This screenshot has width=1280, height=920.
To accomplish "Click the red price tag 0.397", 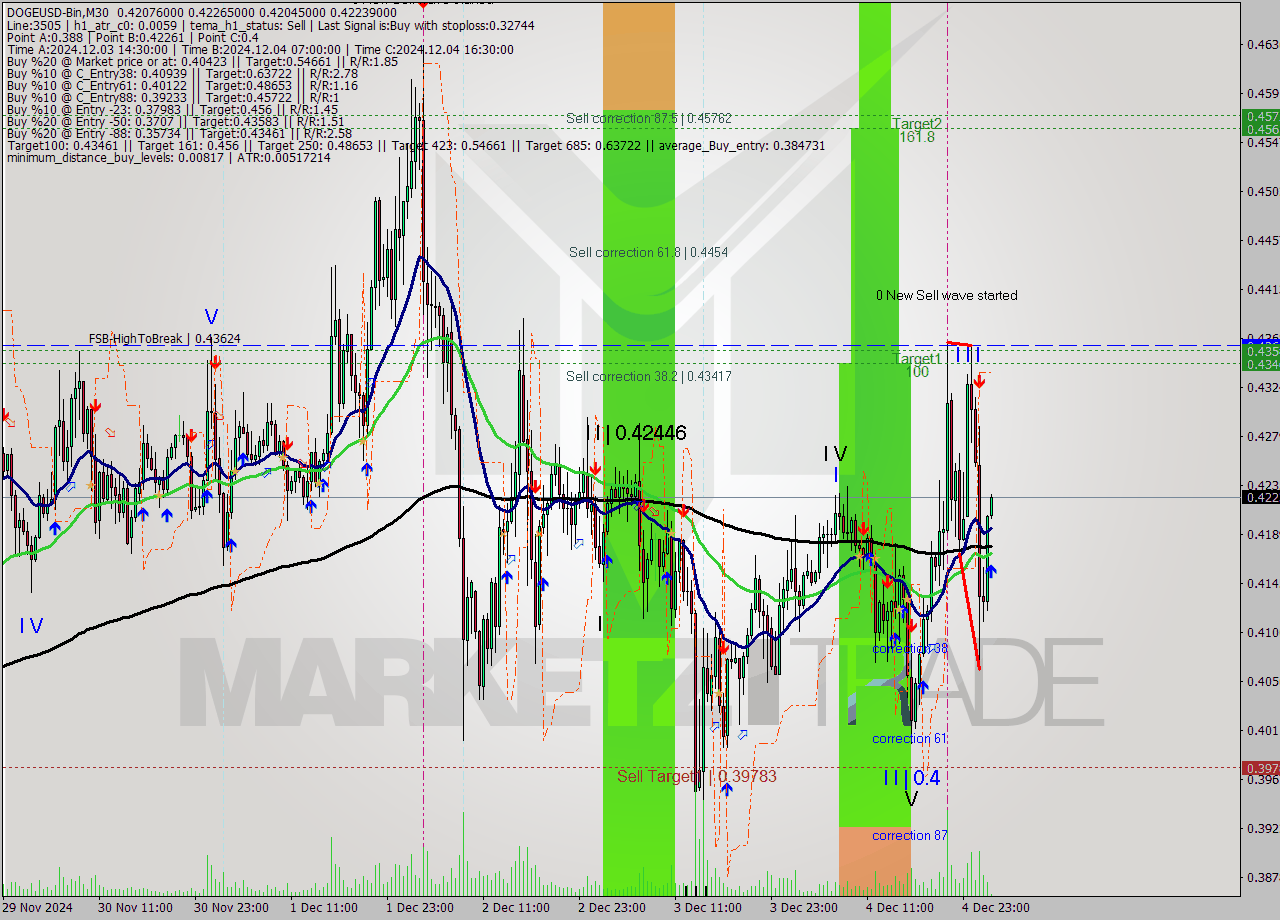I will 1260,767.
